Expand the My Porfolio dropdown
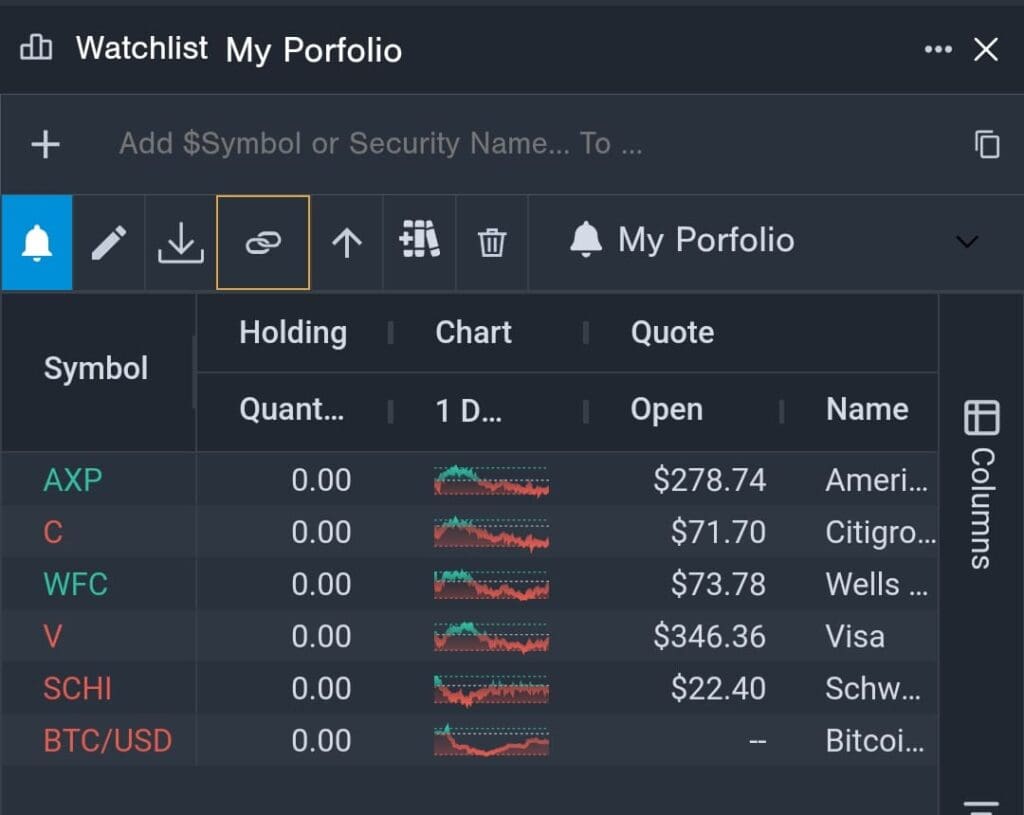Screen dimensions: 1024x815 pos(966,241)
